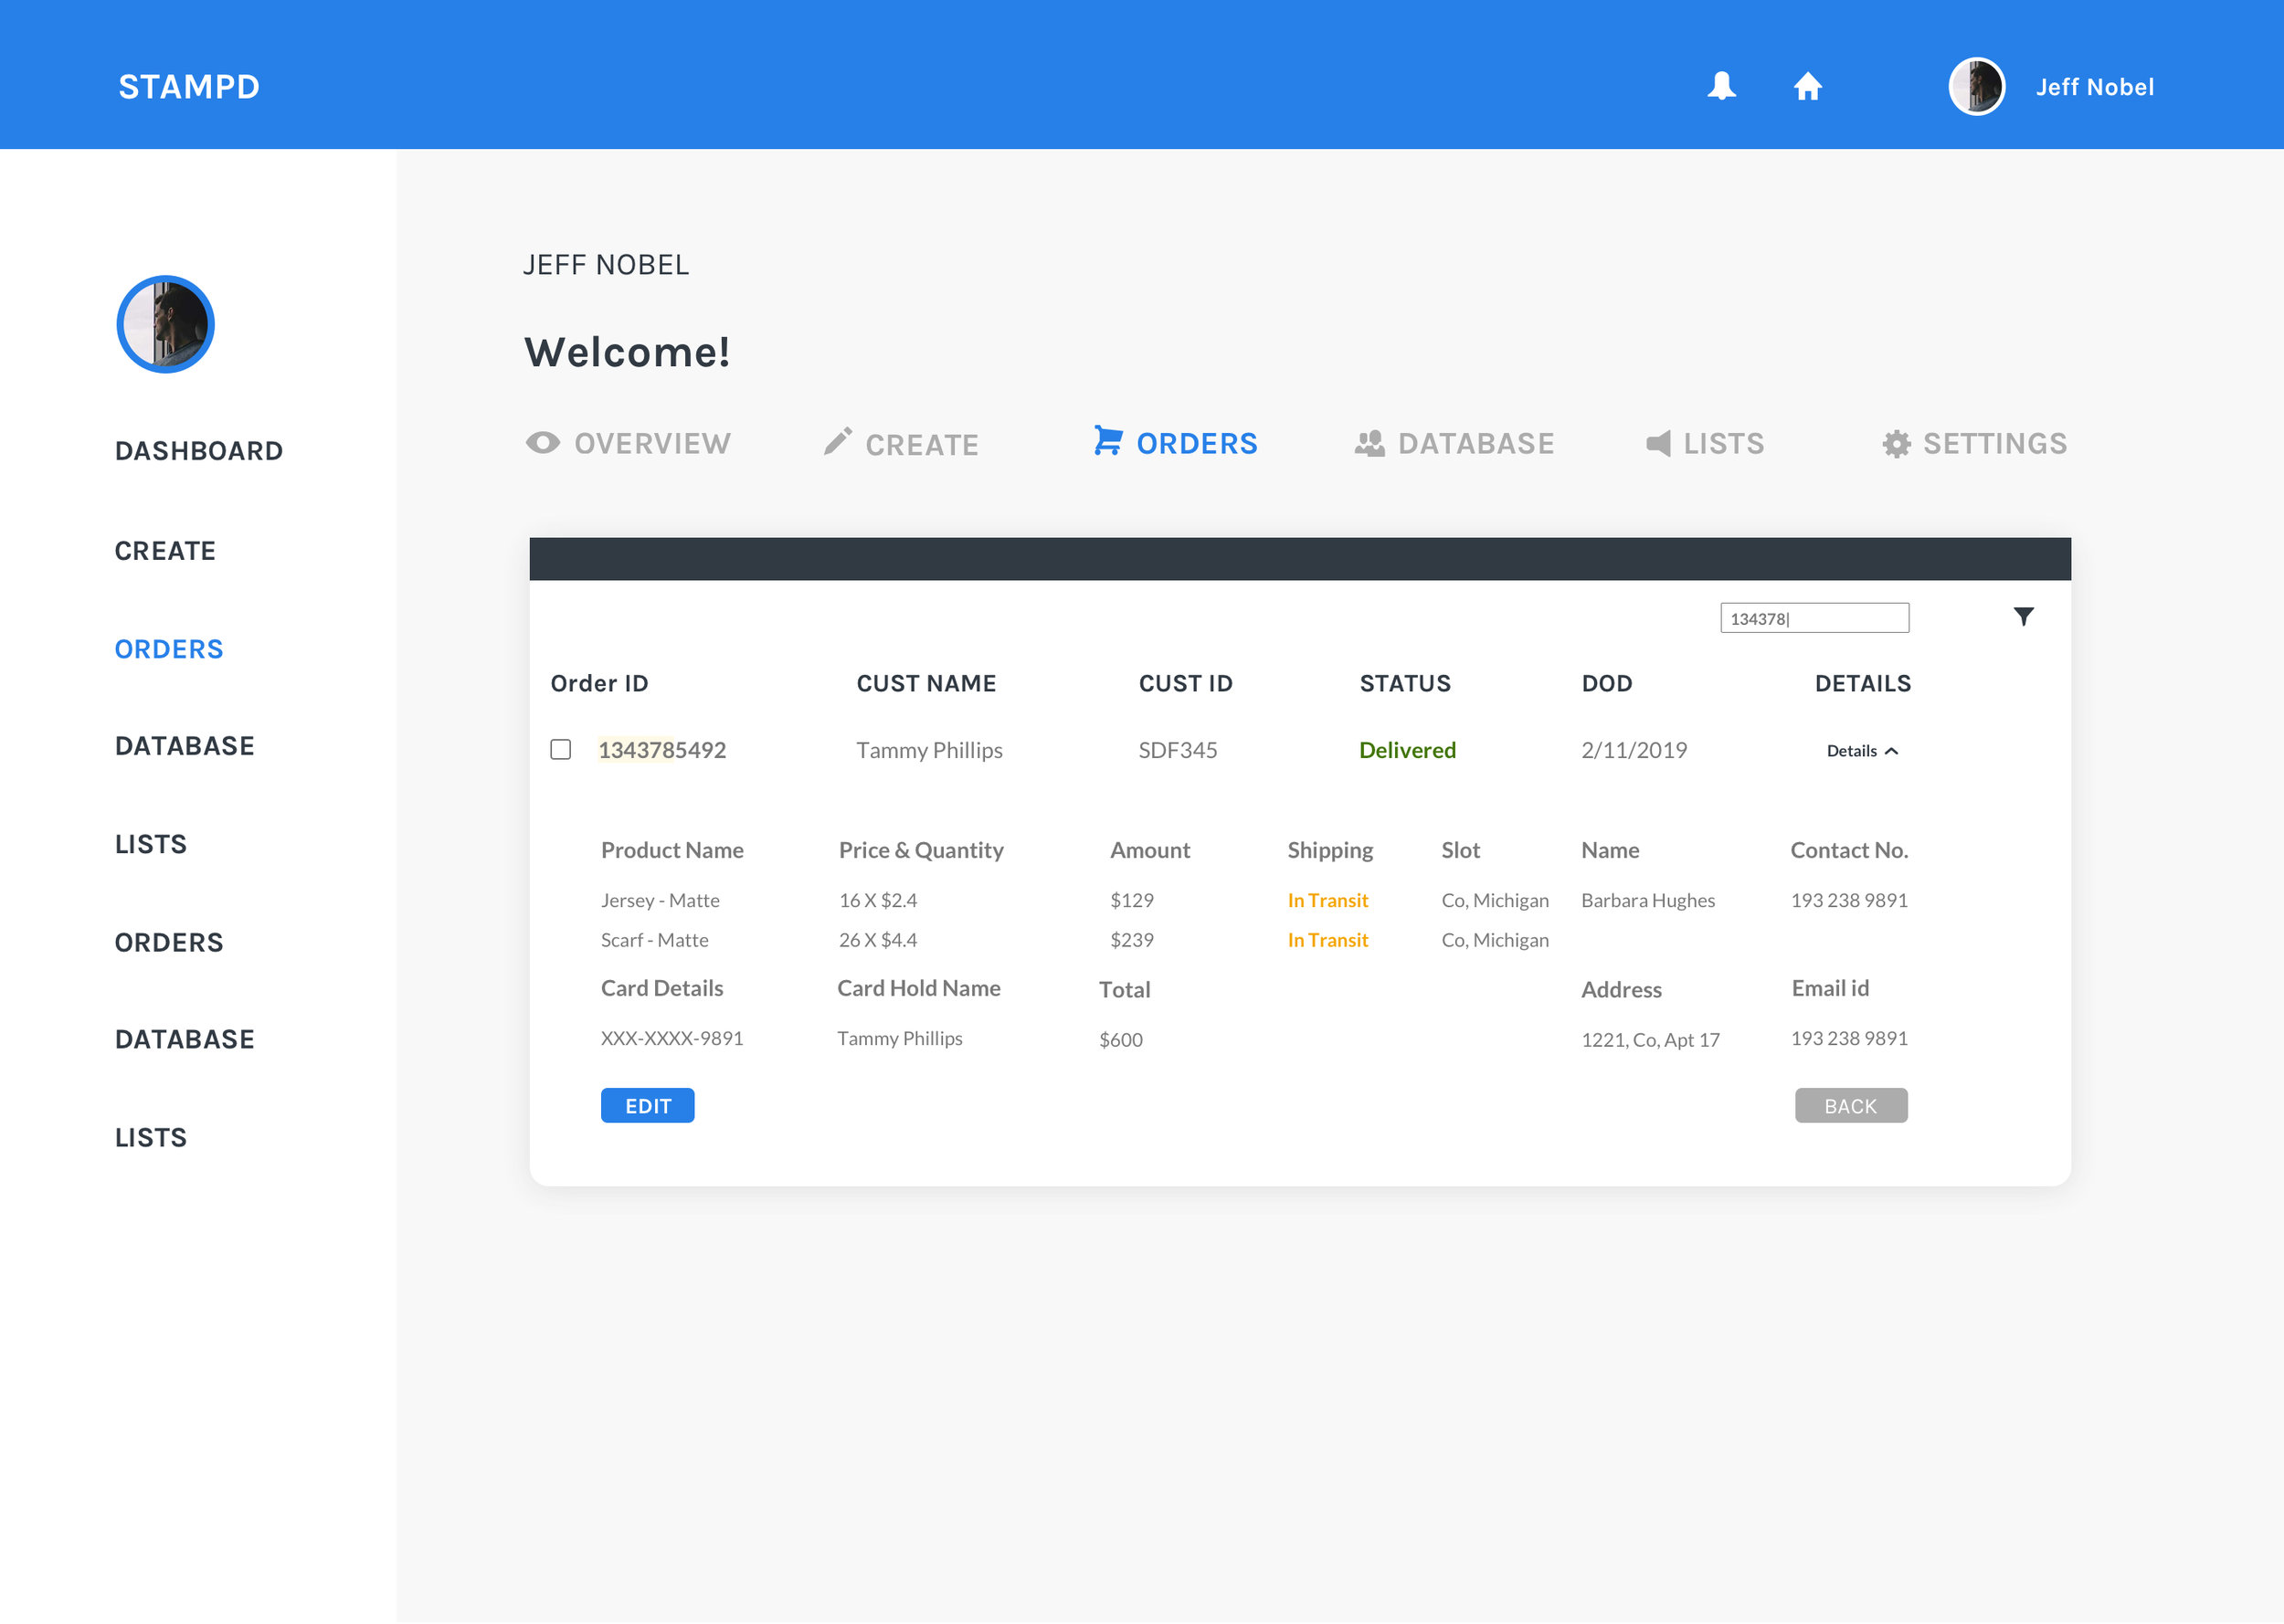The image size is (2284, 1624).
Task: Click customer name Tammy Phillips in order row
Action: pyautogui.click(x=929, y=750)
